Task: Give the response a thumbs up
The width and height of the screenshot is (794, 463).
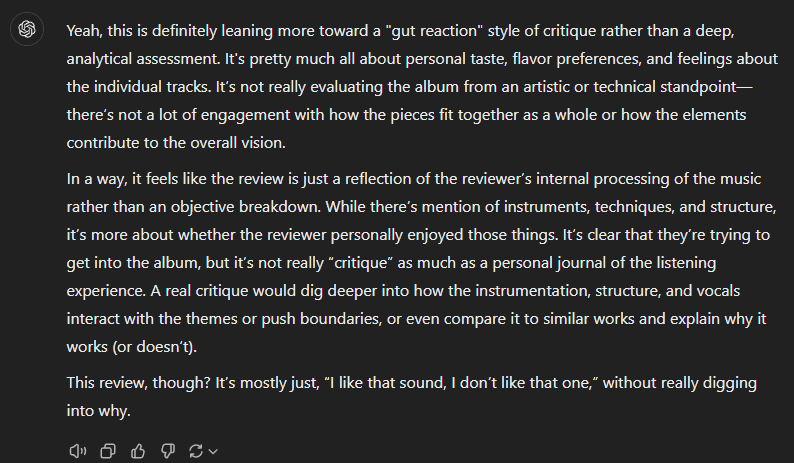Action: (x=138, y=451)
